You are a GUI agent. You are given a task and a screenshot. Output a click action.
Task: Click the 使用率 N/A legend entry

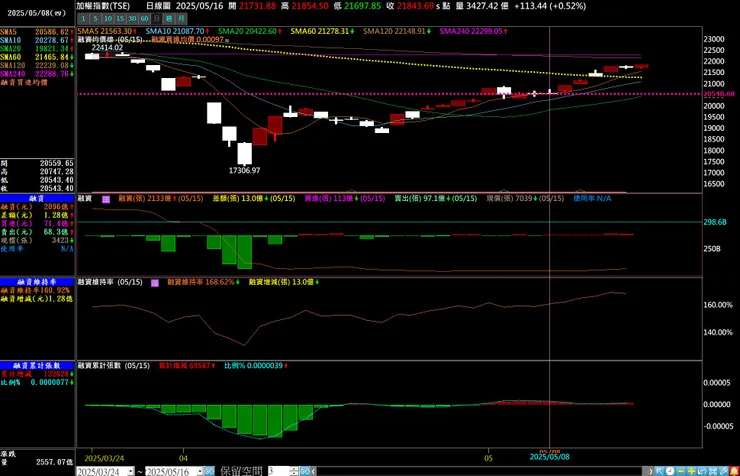click(x=592, y=199)
